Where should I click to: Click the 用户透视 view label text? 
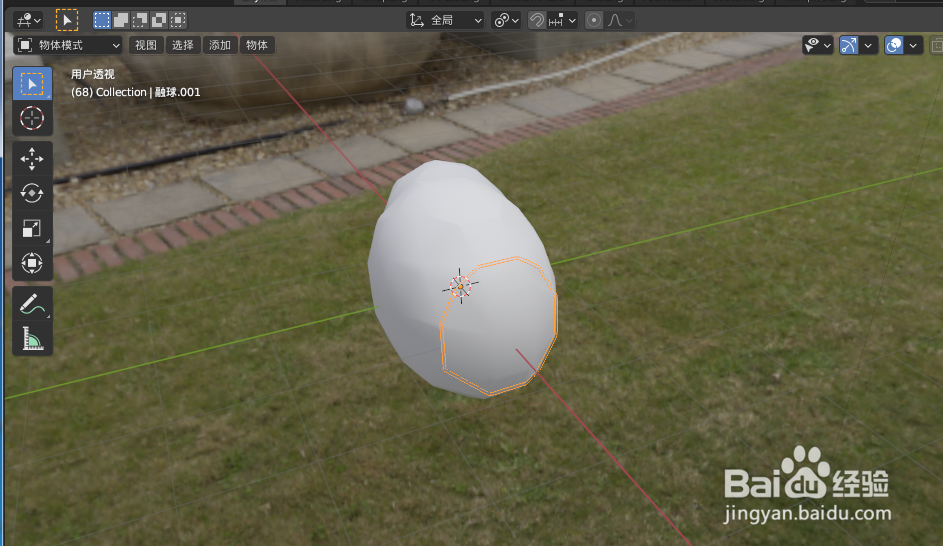[x=93, y=75]
